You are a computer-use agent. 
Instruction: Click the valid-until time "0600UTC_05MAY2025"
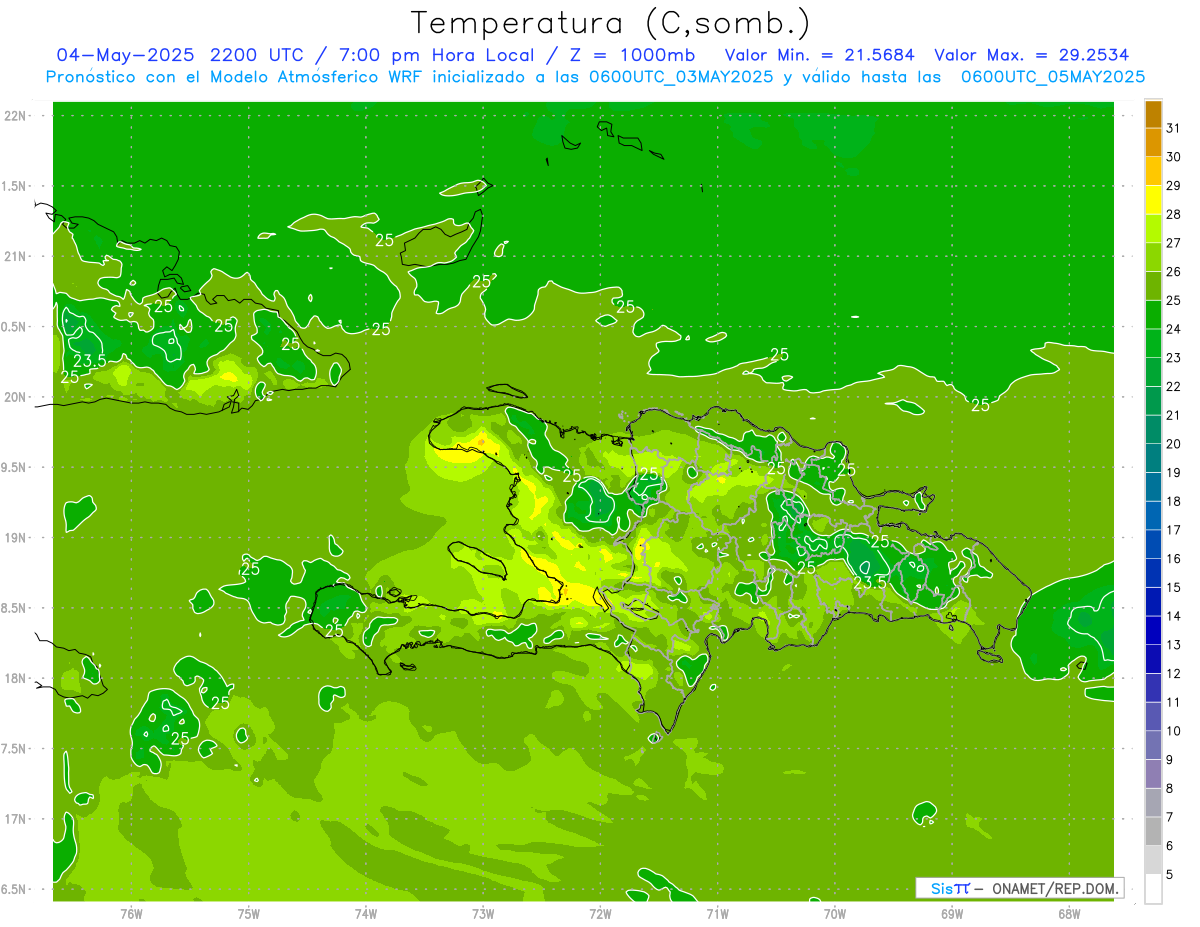tap(1053, 77)
